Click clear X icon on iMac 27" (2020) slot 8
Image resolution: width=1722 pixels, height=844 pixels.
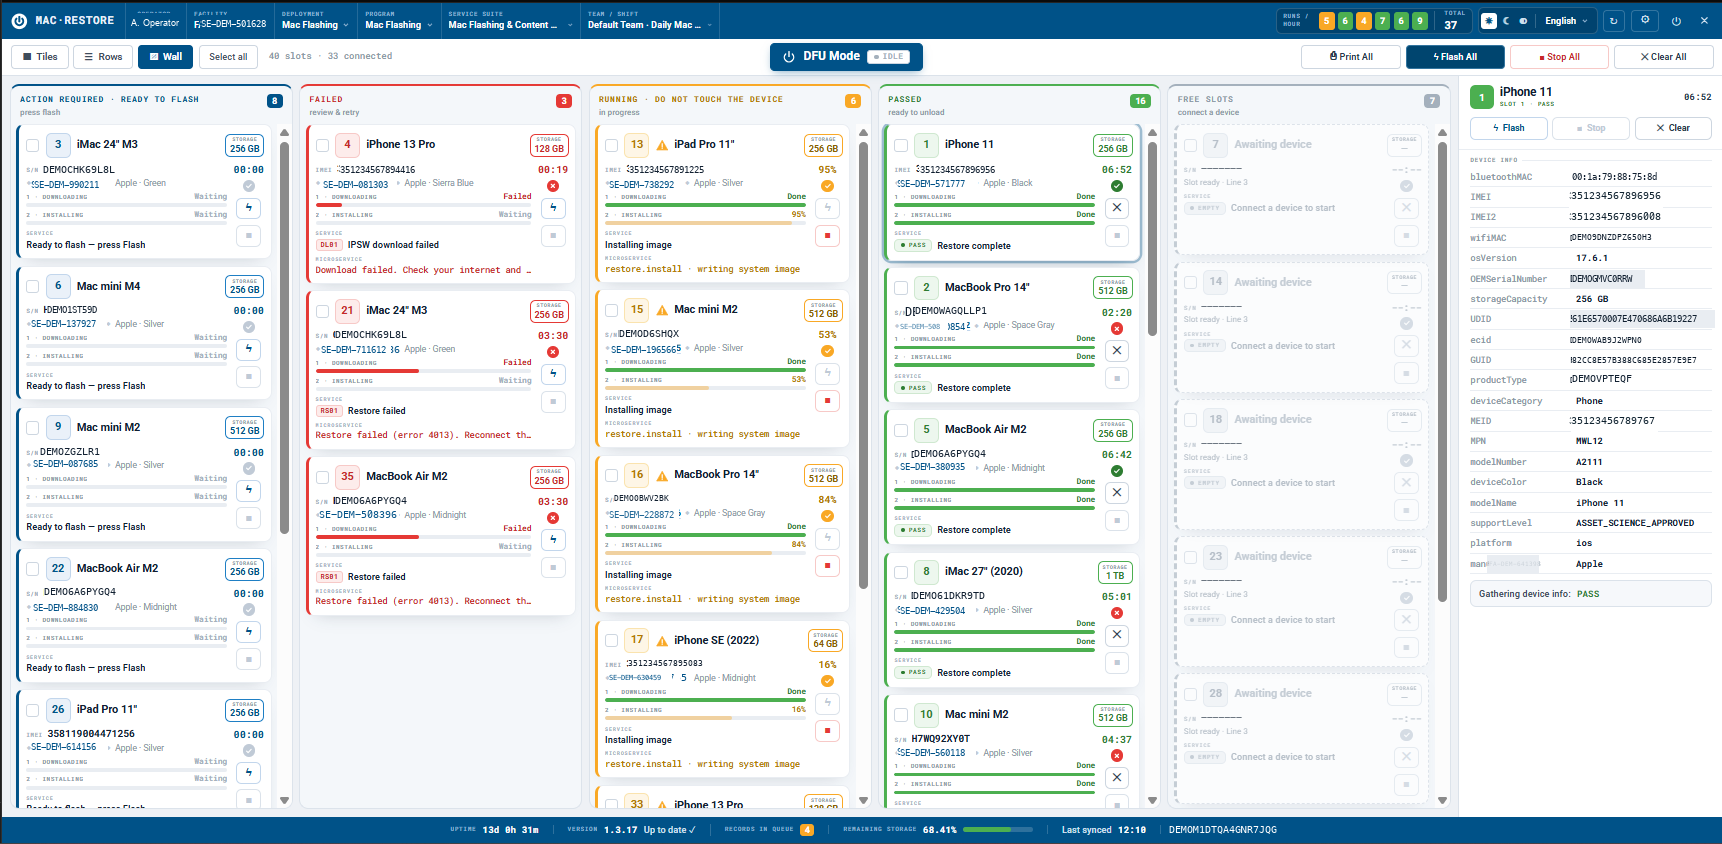click(x=1117, y=635)
